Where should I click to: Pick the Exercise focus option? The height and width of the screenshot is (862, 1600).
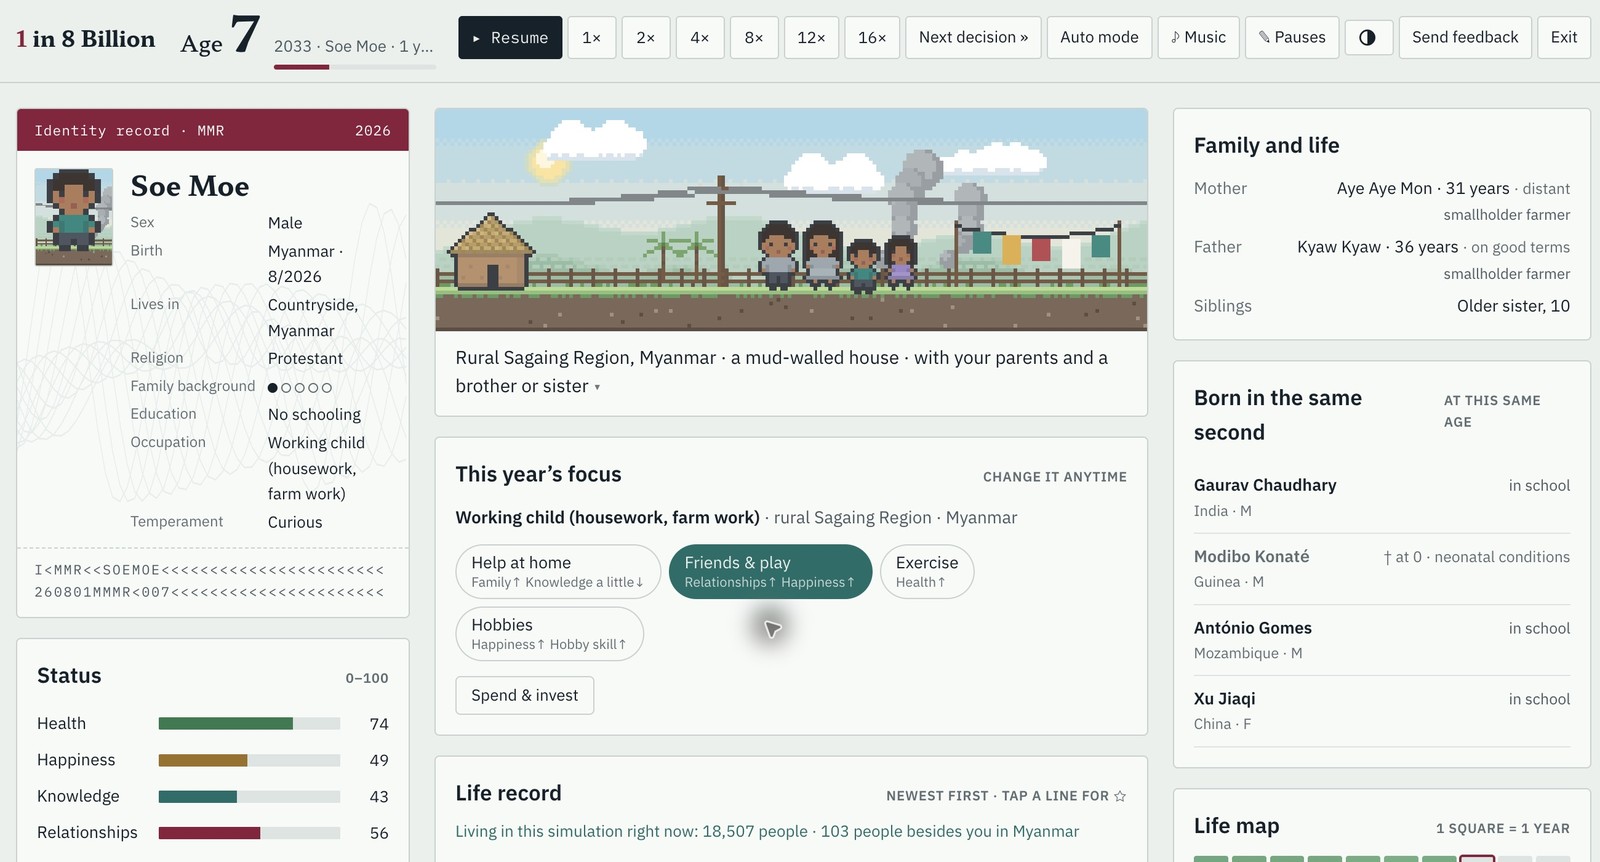[x=927, y=572]
